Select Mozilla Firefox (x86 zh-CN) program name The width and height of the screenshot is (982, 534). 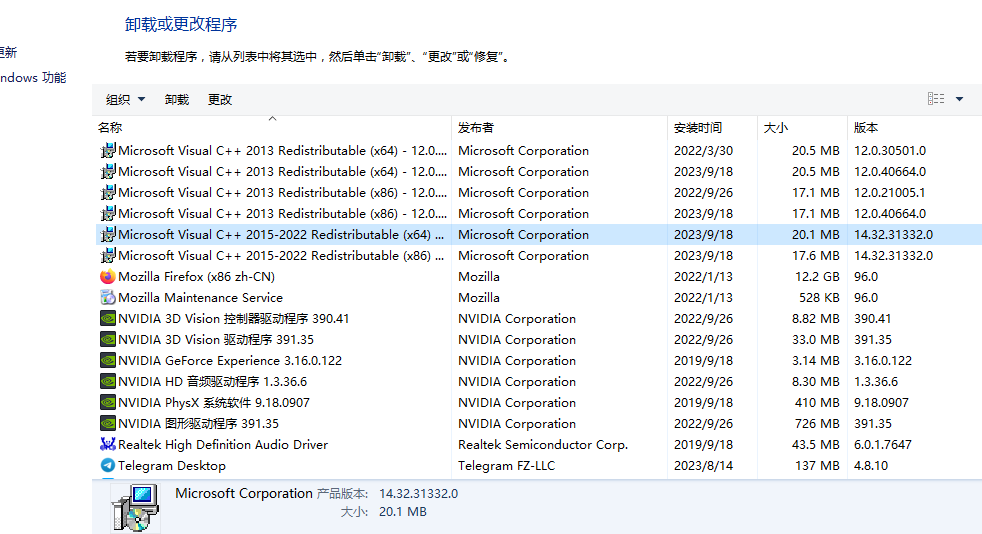tap(197, 277)
